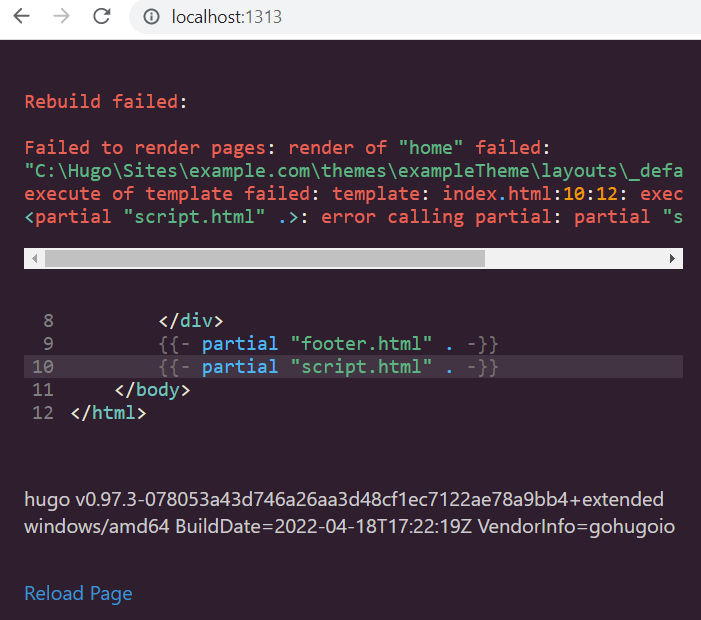The width and height of the screenshot is (701, 620).
Task: Click the localhost:1313 address bar
Action: [416, 17]
